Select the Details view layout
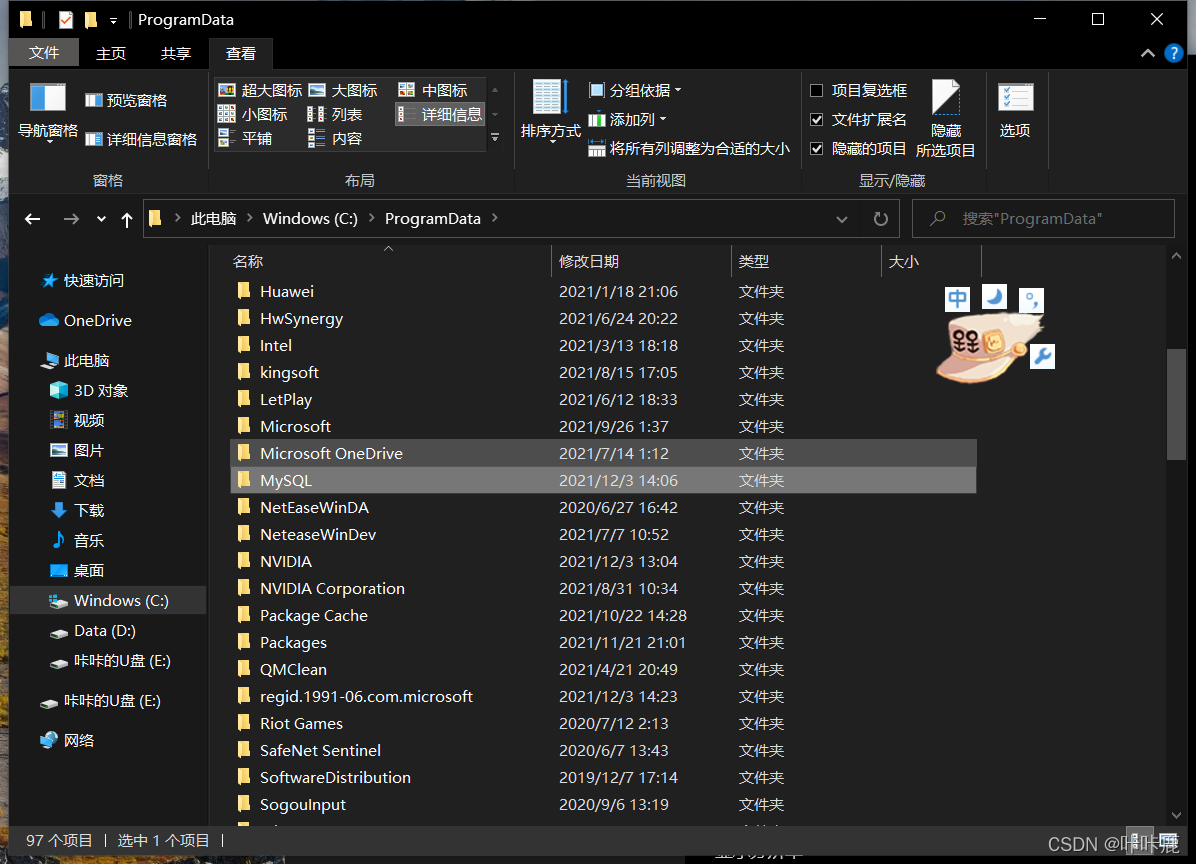 [x=440, y=114]
